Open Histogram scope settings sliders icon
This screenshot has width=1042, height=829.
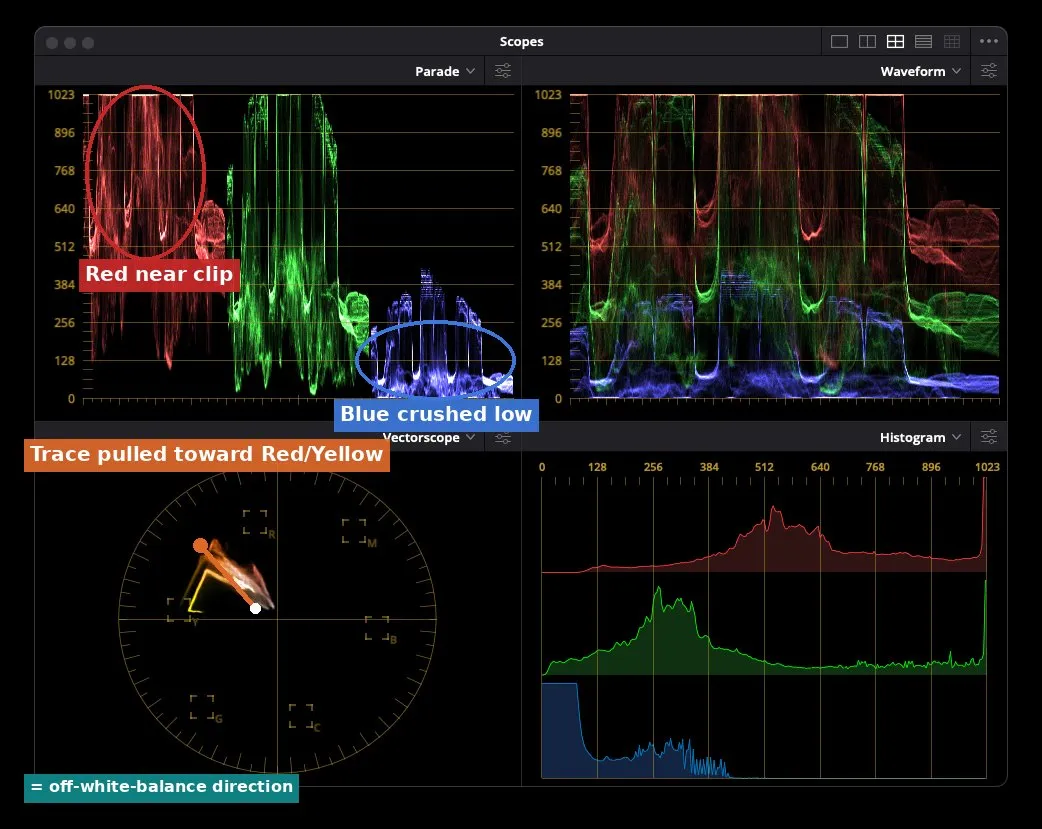[x=989, y=437]
